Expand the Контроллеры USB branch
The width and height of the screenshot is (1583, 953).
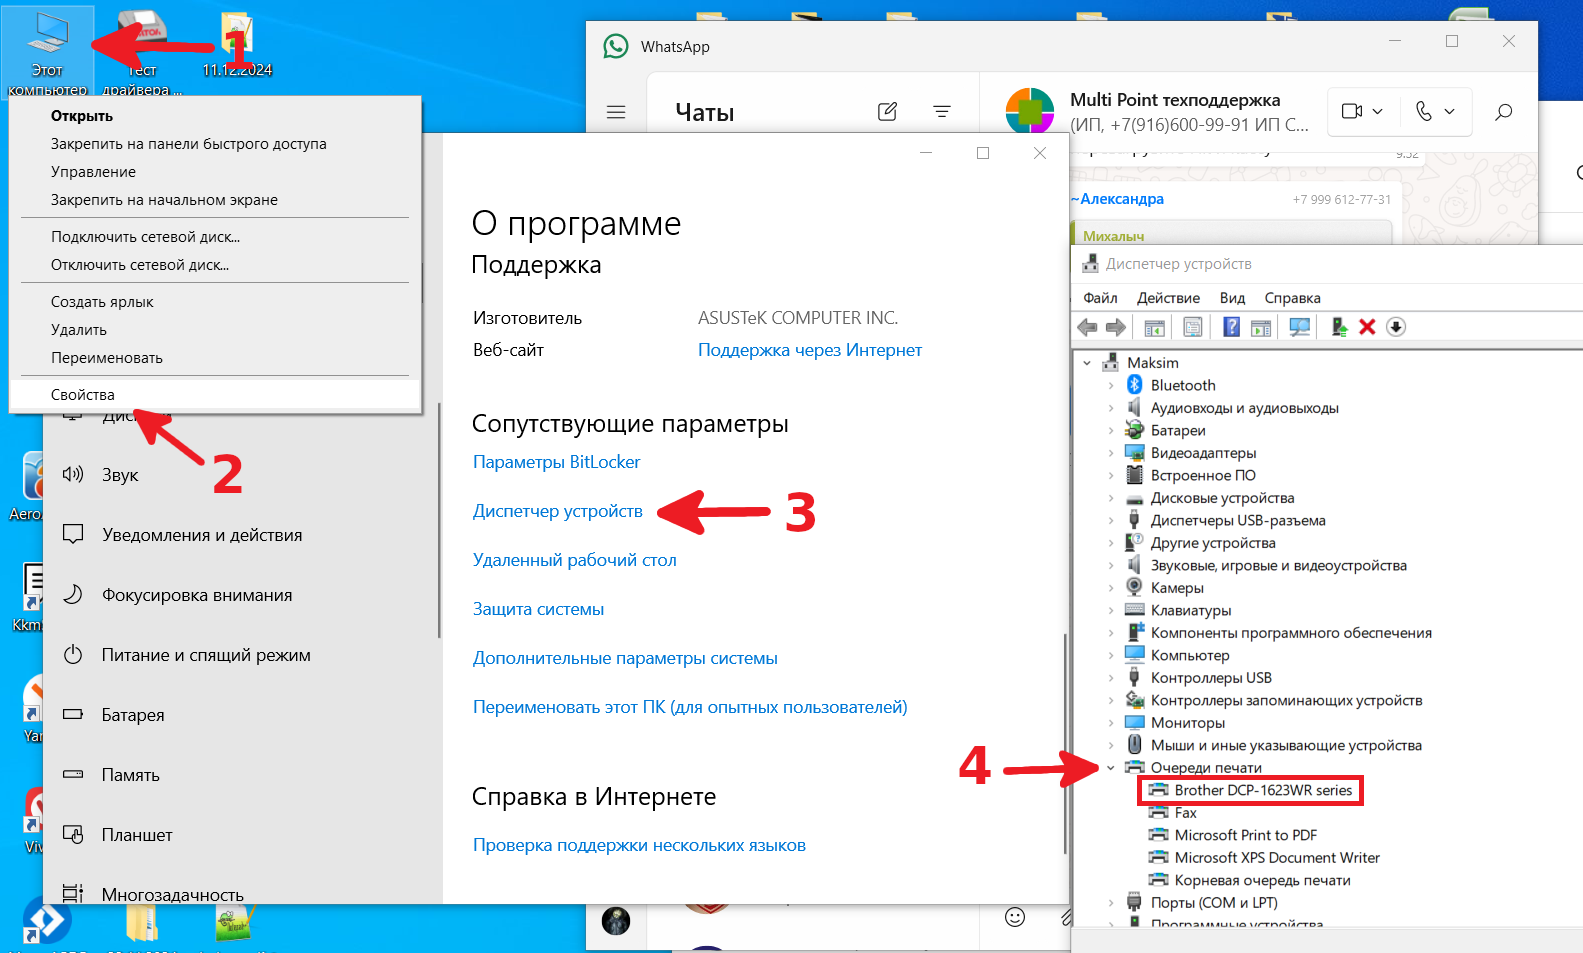(1110, 678)
